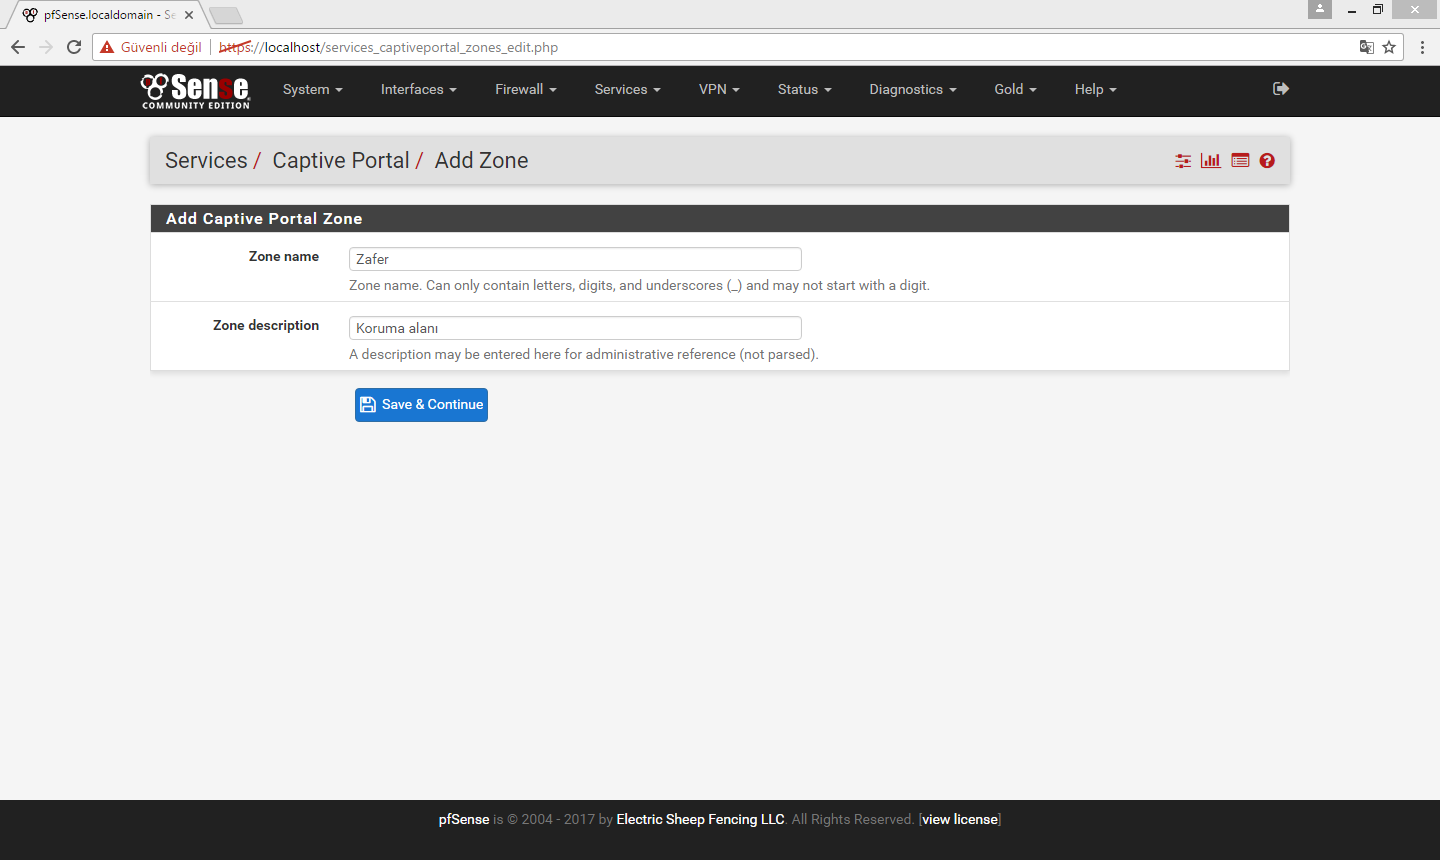Open related log entries icon
Screen dimensions: 1440x860
coord(1240,160)
